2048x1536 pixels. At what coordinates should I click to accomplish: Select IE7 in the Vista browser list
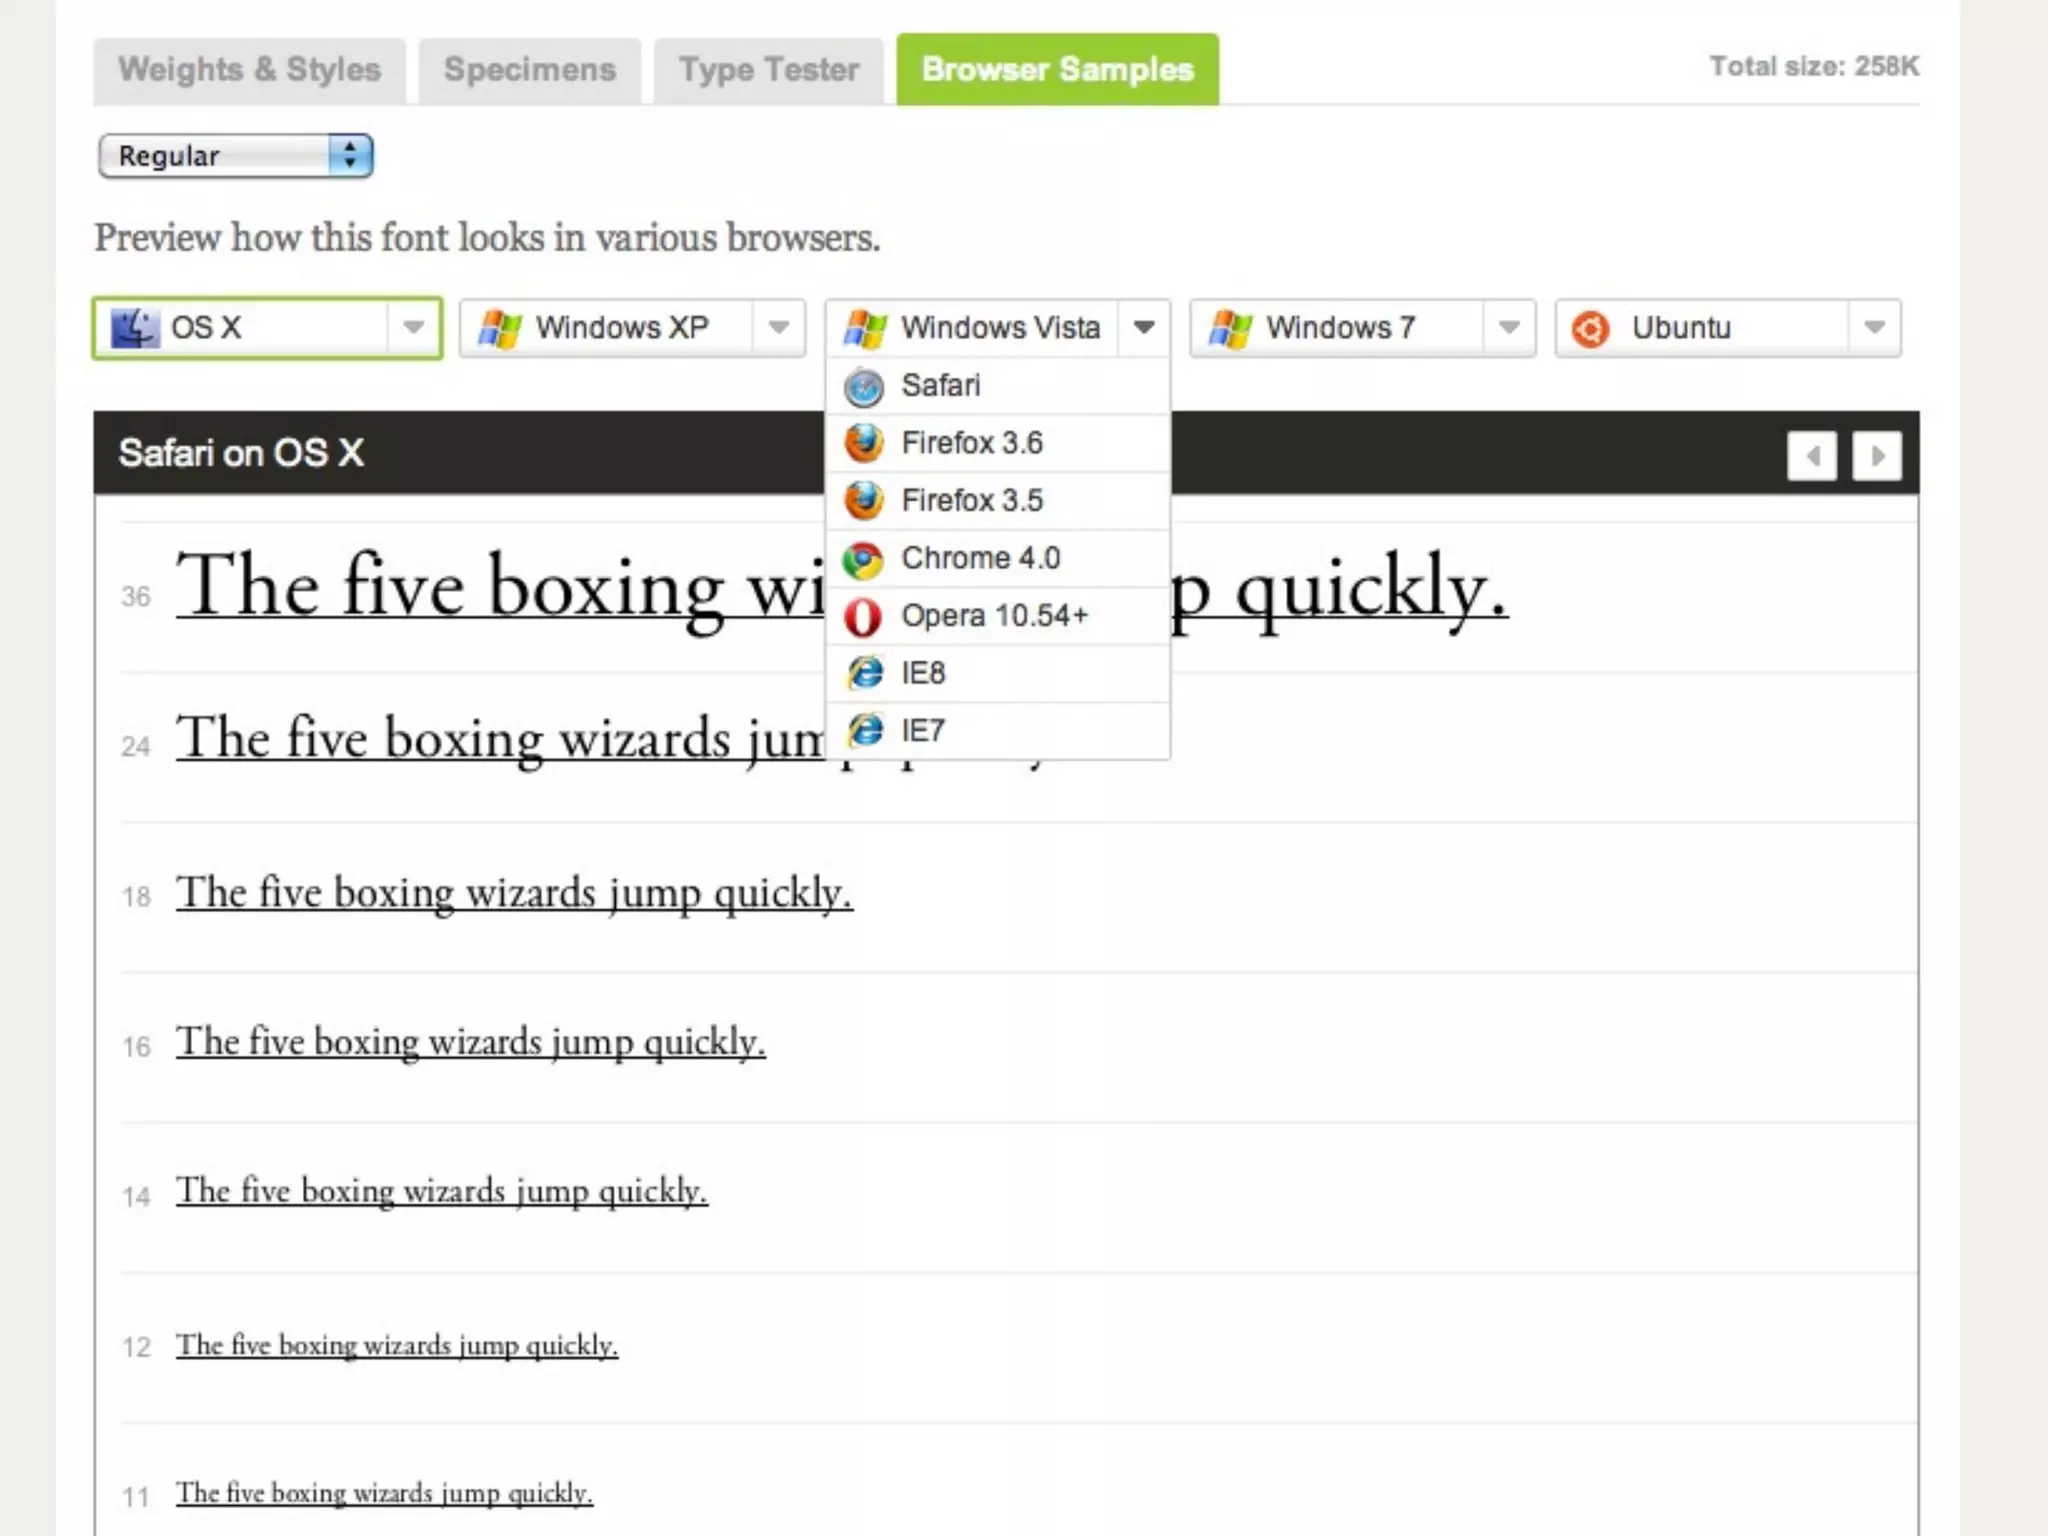[922, 731]
